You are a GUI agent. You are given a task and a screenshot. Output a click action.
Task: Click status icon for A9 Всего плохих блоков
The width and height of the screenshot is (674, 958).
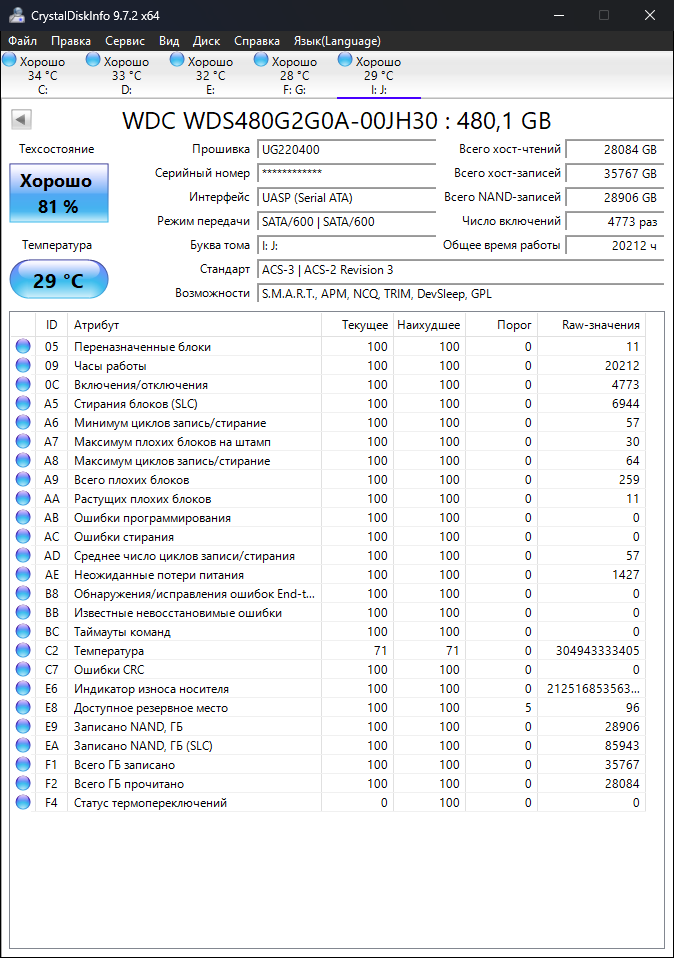point(23,479)
